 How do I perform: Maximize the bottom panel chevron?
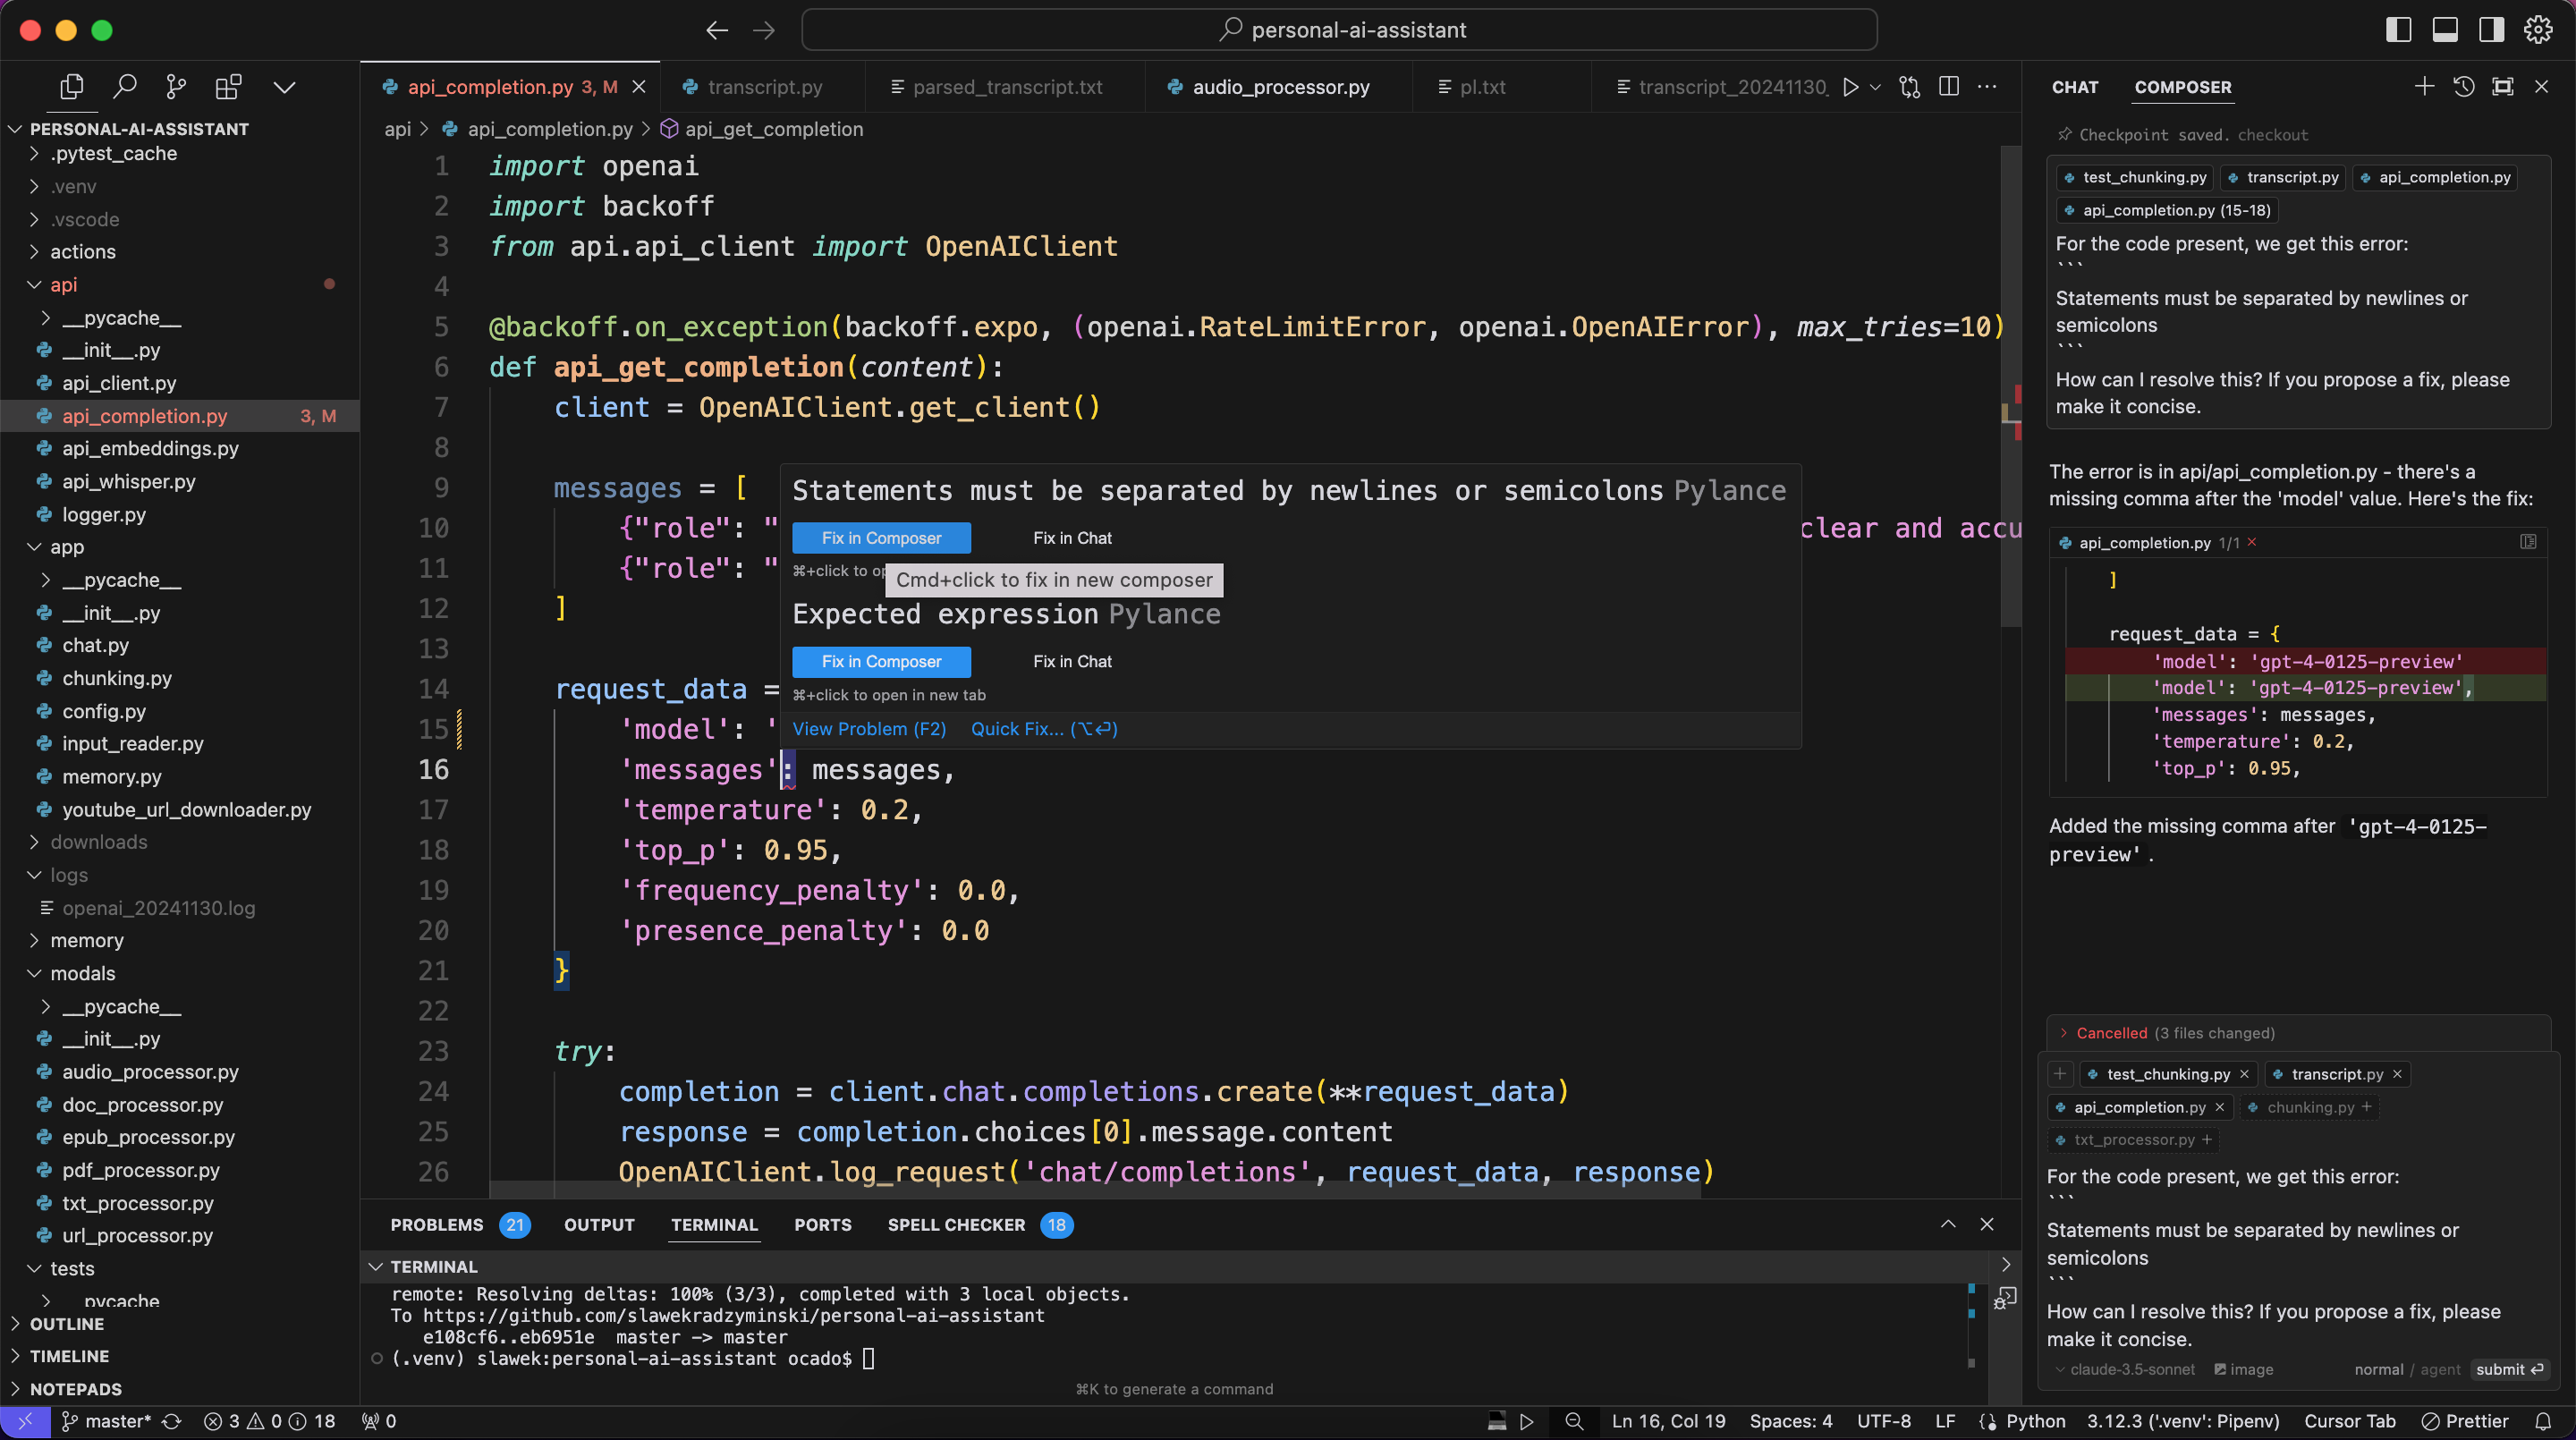pos(1948,1225)
